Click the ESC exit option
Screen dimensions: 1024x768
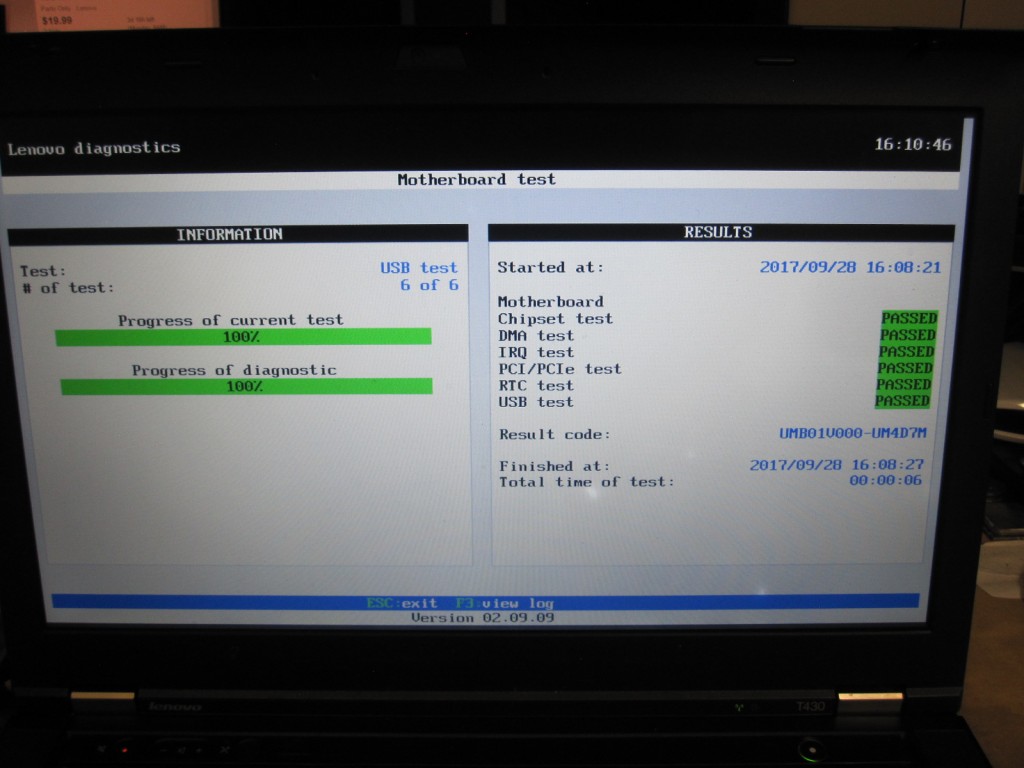coord(402,603)
